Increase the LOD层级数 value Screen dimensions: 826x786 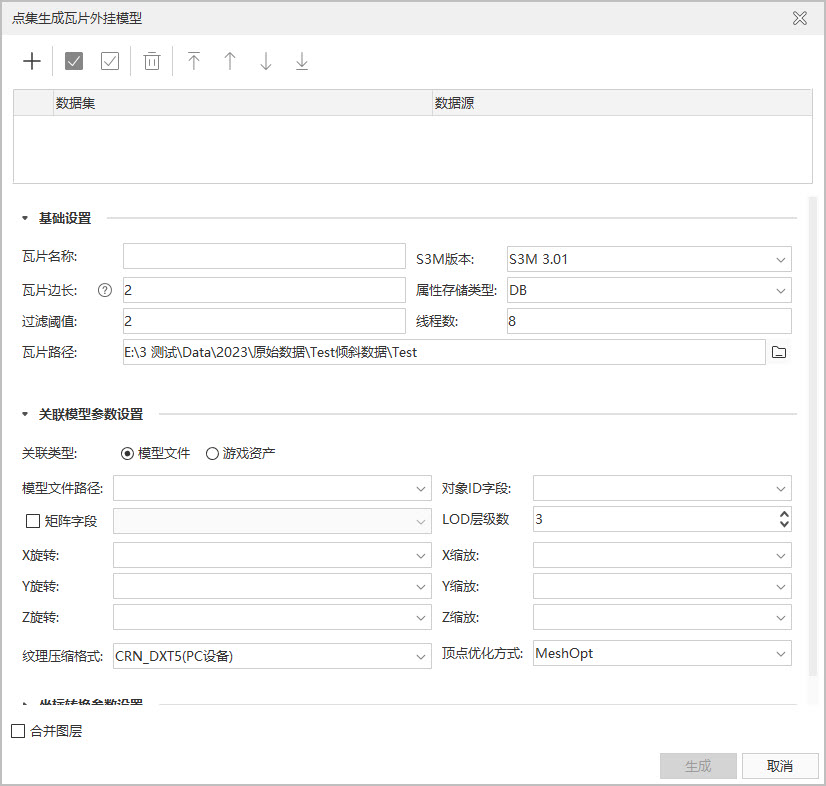[x=784, y=514]
